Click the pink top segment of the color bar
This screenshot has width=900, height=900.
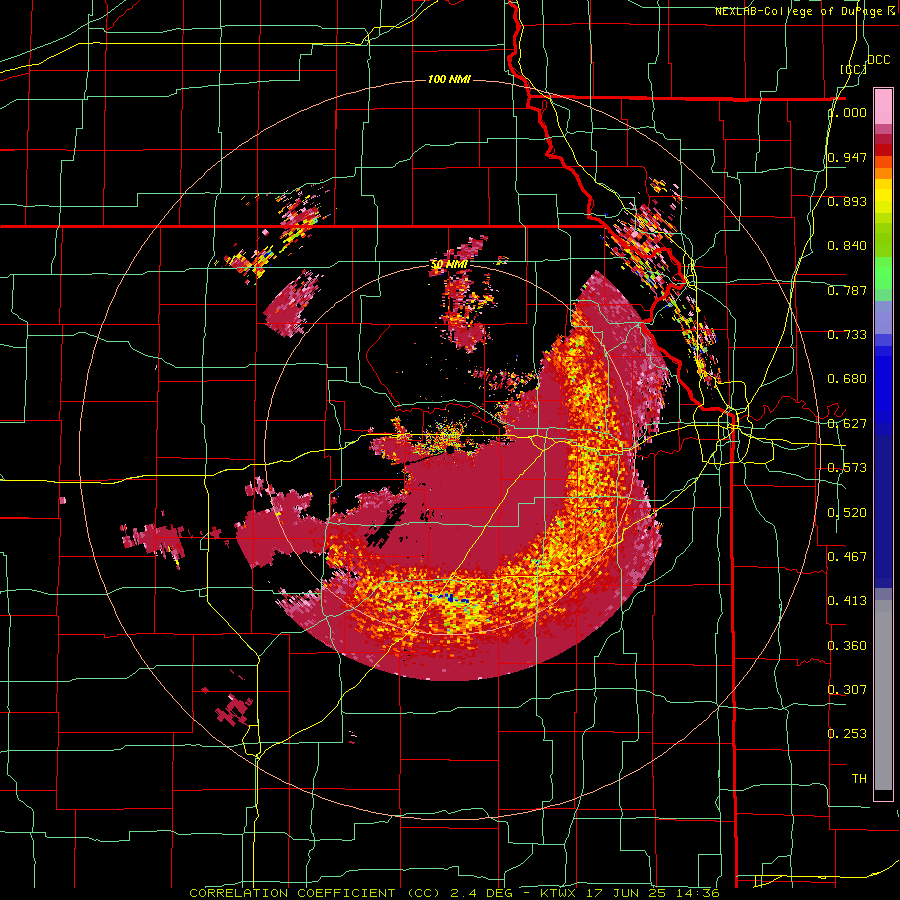coord(883,107)
